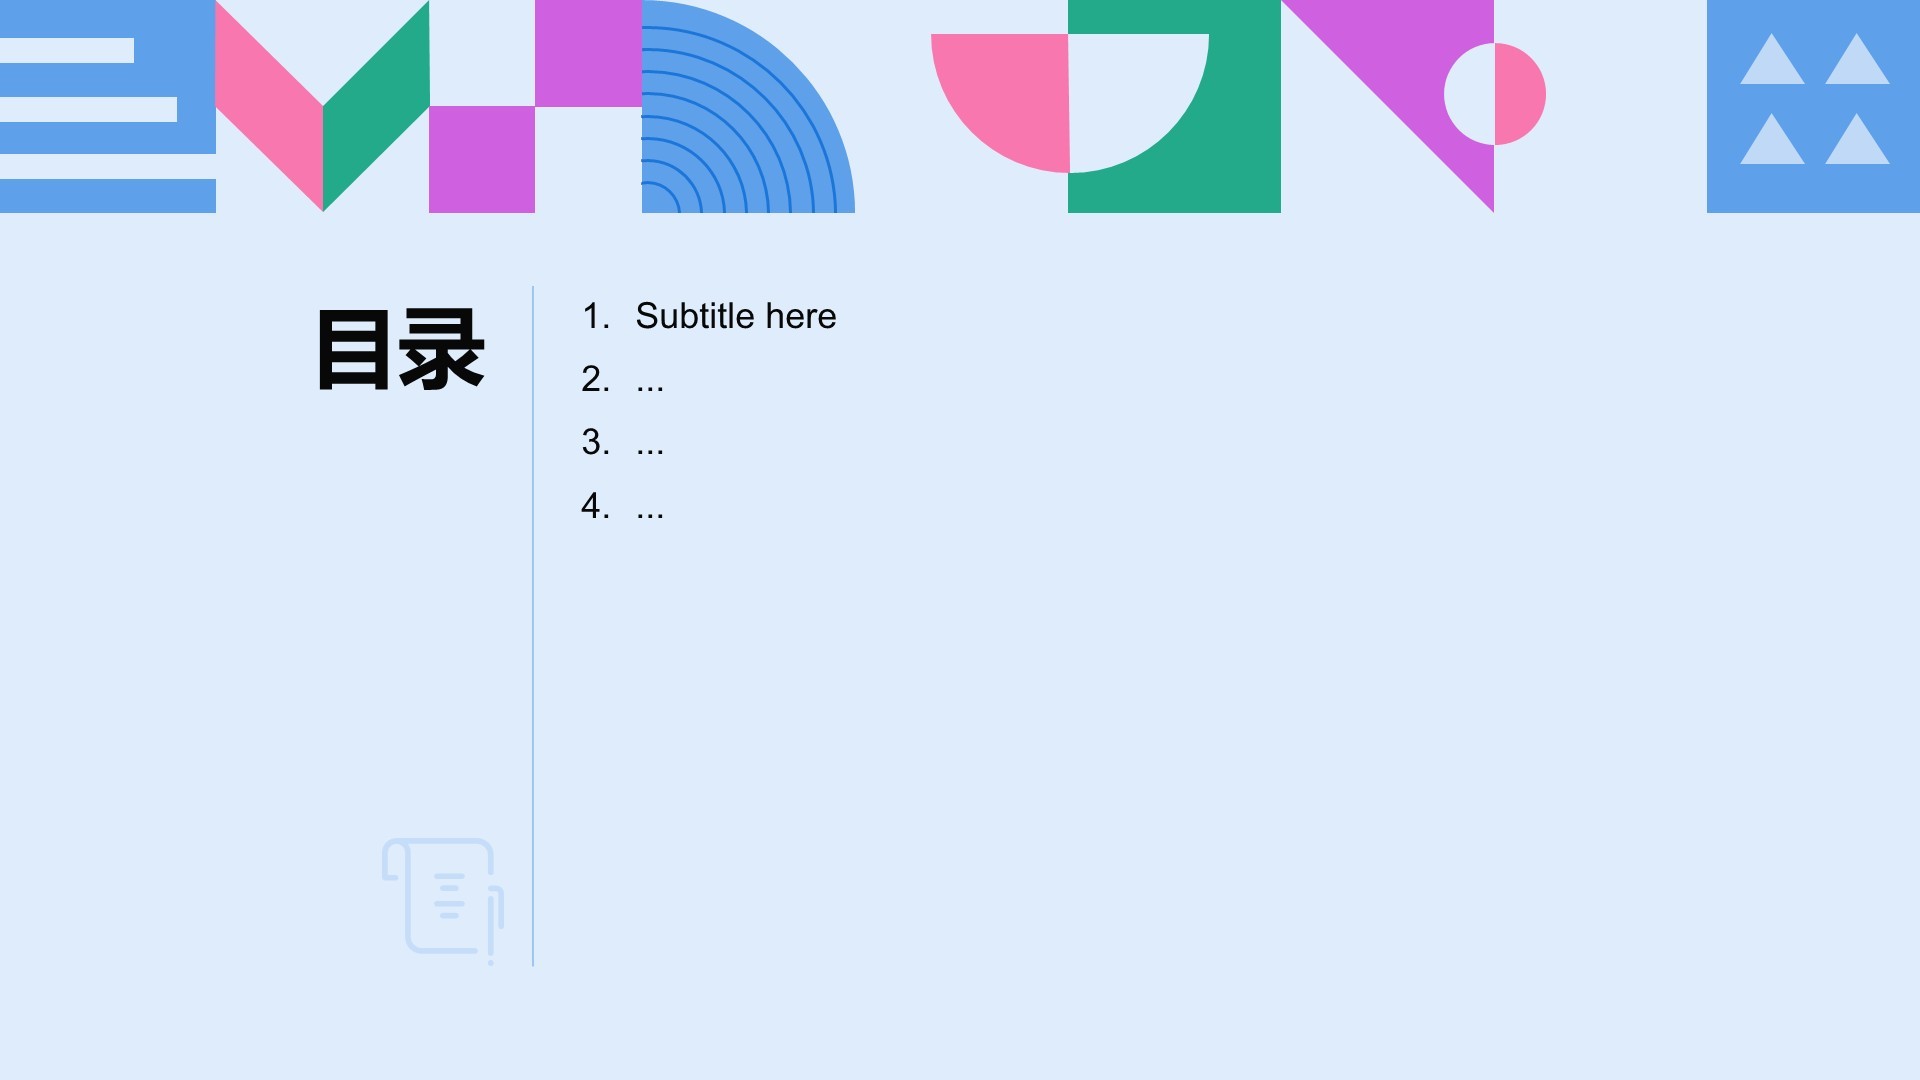
Task: Open the 'Subtitle here' list entry
Action: (x=736, y=316)
